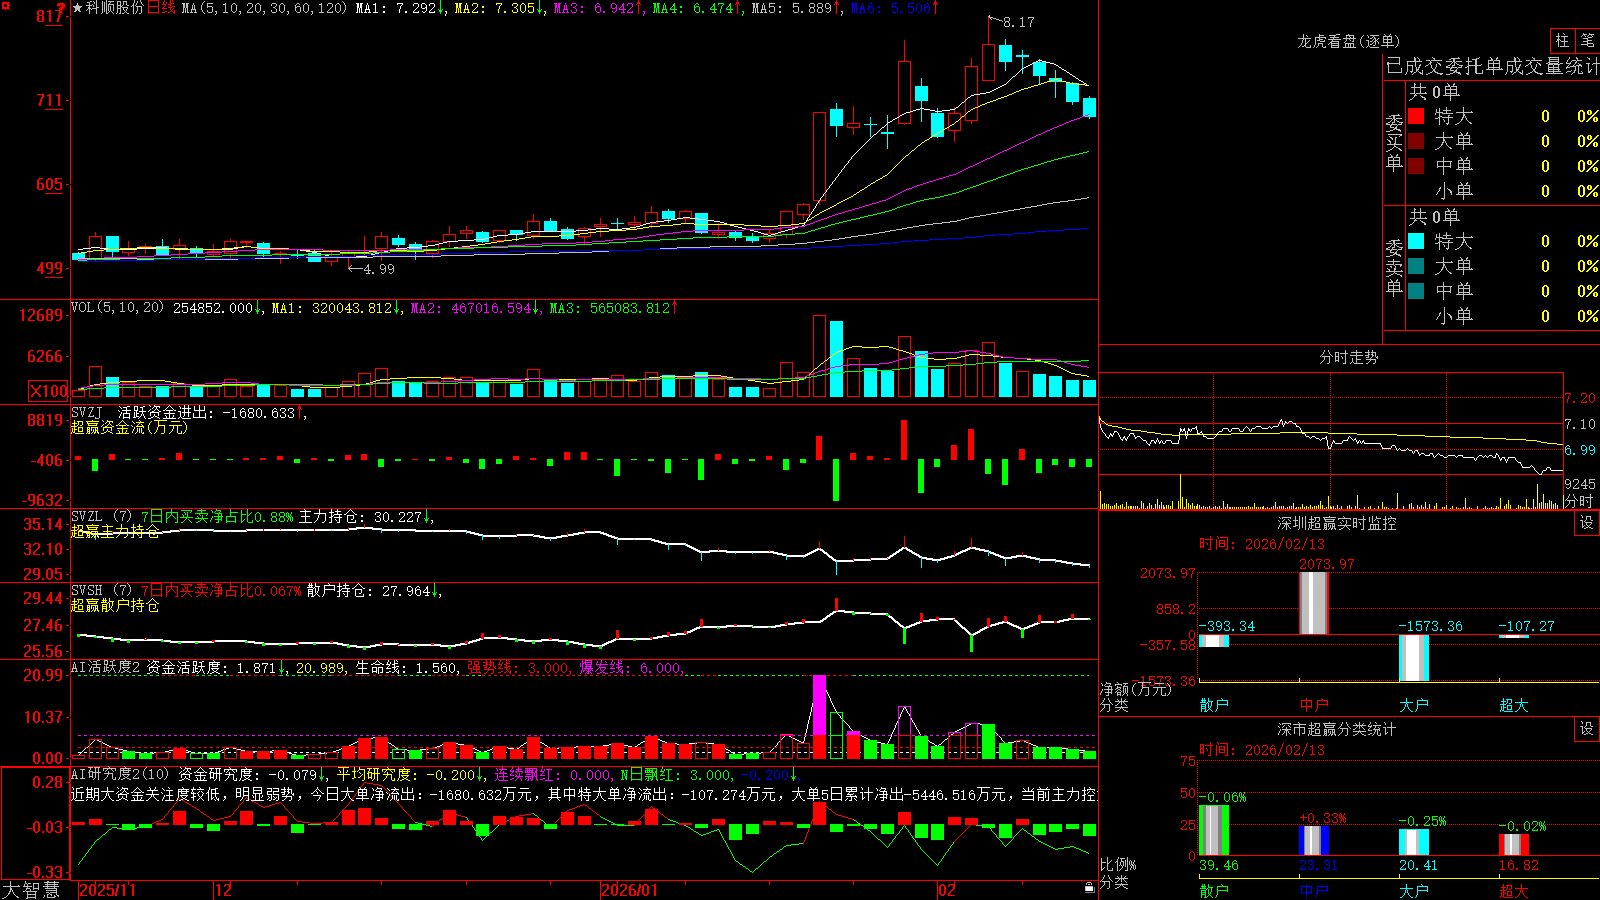Click the -1573.36 大户 cyan bar
1600x900 pixels.
pyautogui.click(x=1414, y=658)
